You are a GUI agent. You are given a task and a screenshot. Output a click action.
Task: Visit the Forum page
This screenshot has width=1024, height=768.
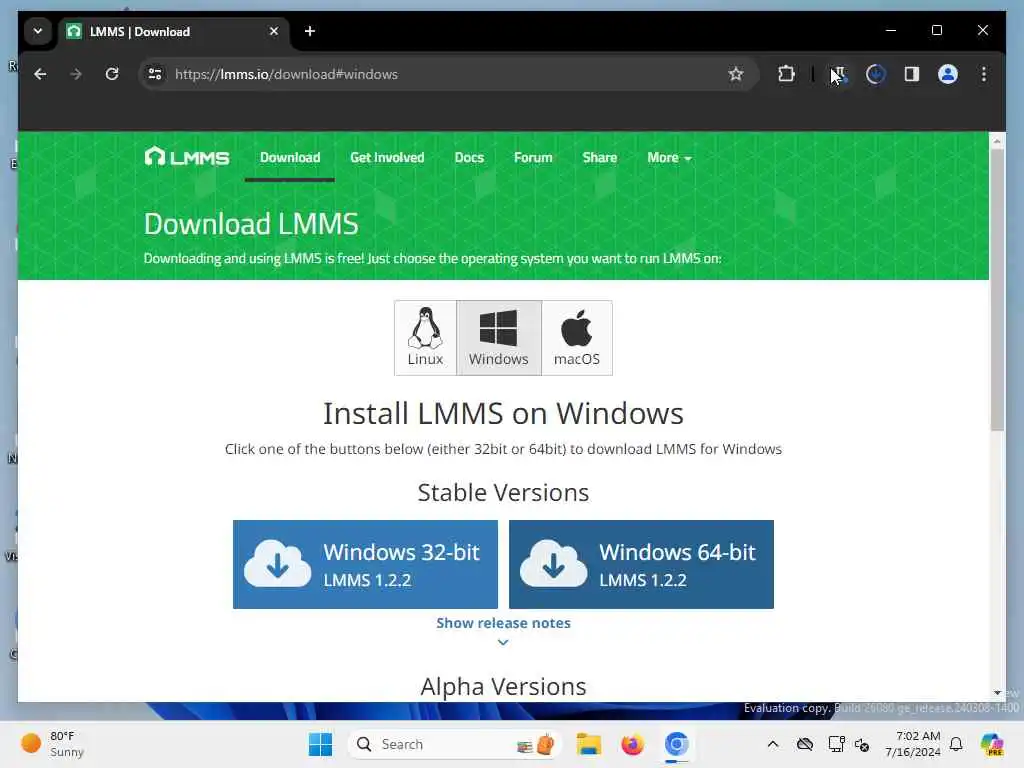click(533, 157)
